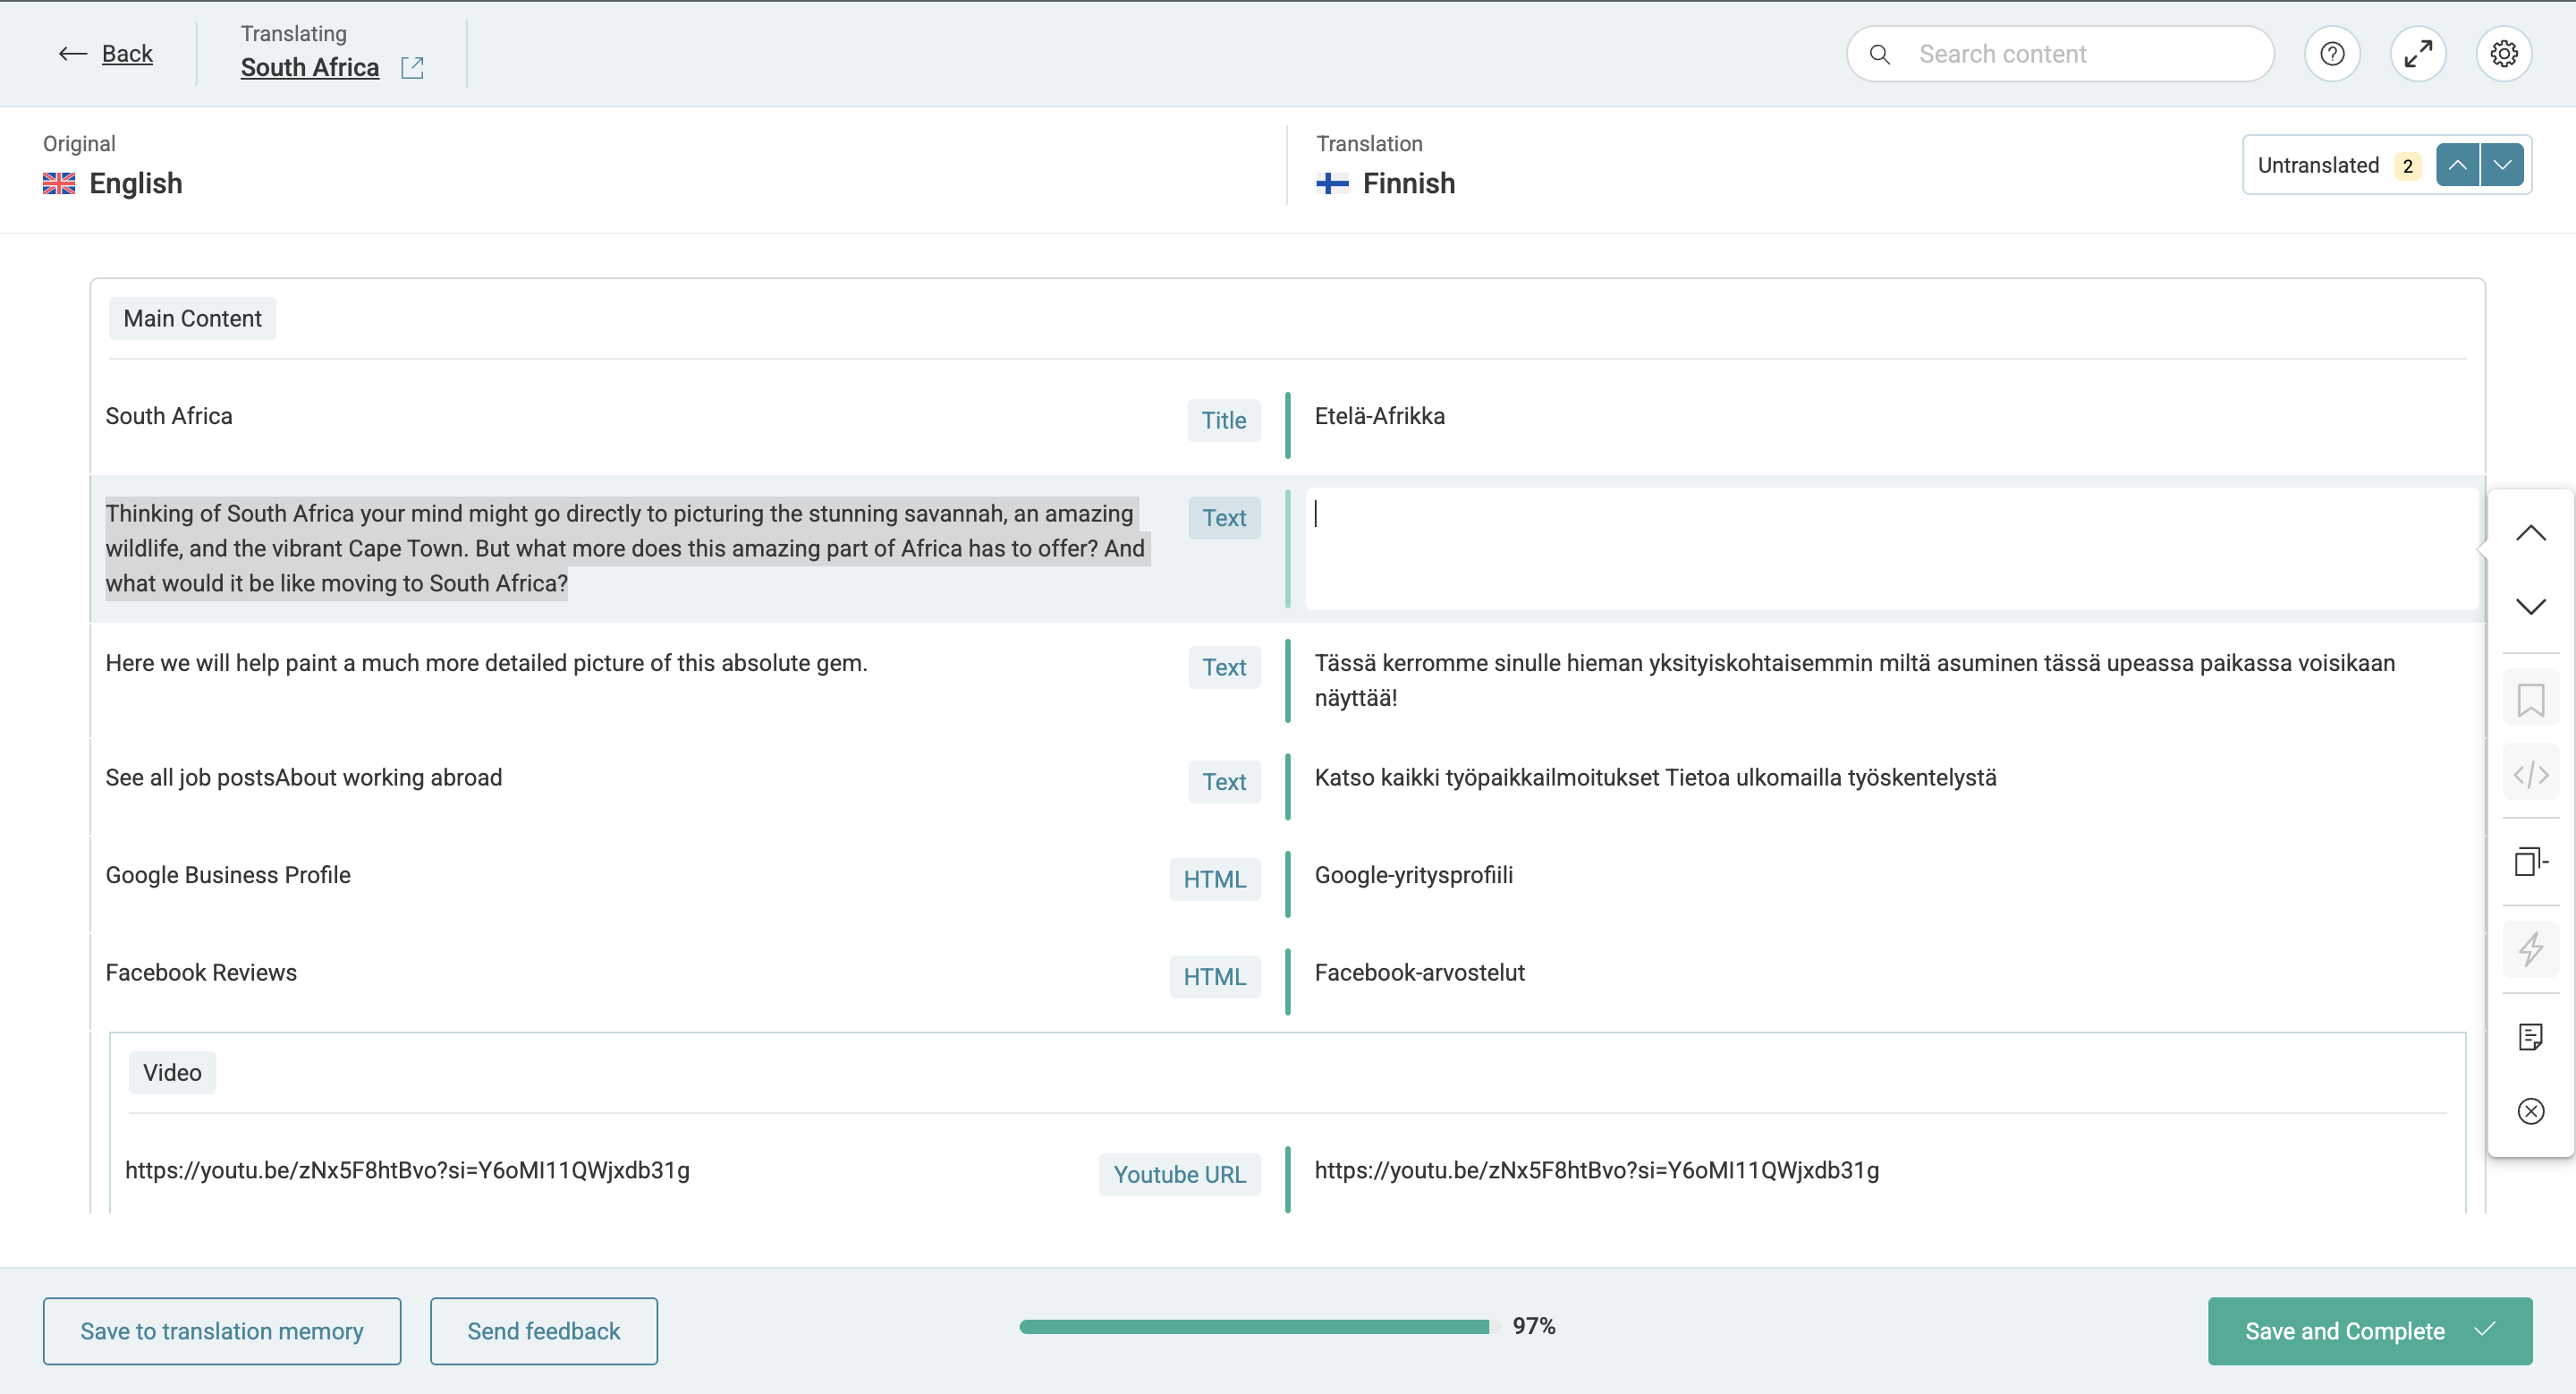Click the bookmark icon in side toolbar
Viewport: 2576px width, 1394px height.
(x=2530, y=699)
